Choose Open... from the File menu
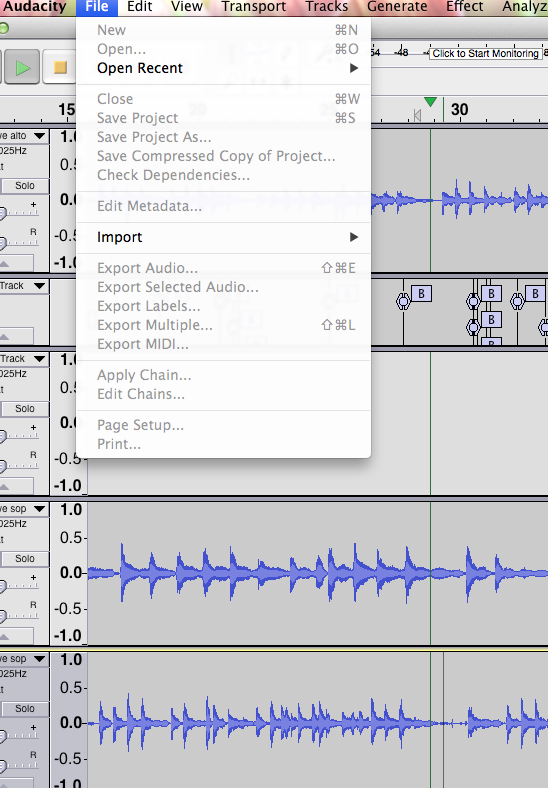Image resolution: width=548 pixels, height=788 pixels. click(223, 49)
